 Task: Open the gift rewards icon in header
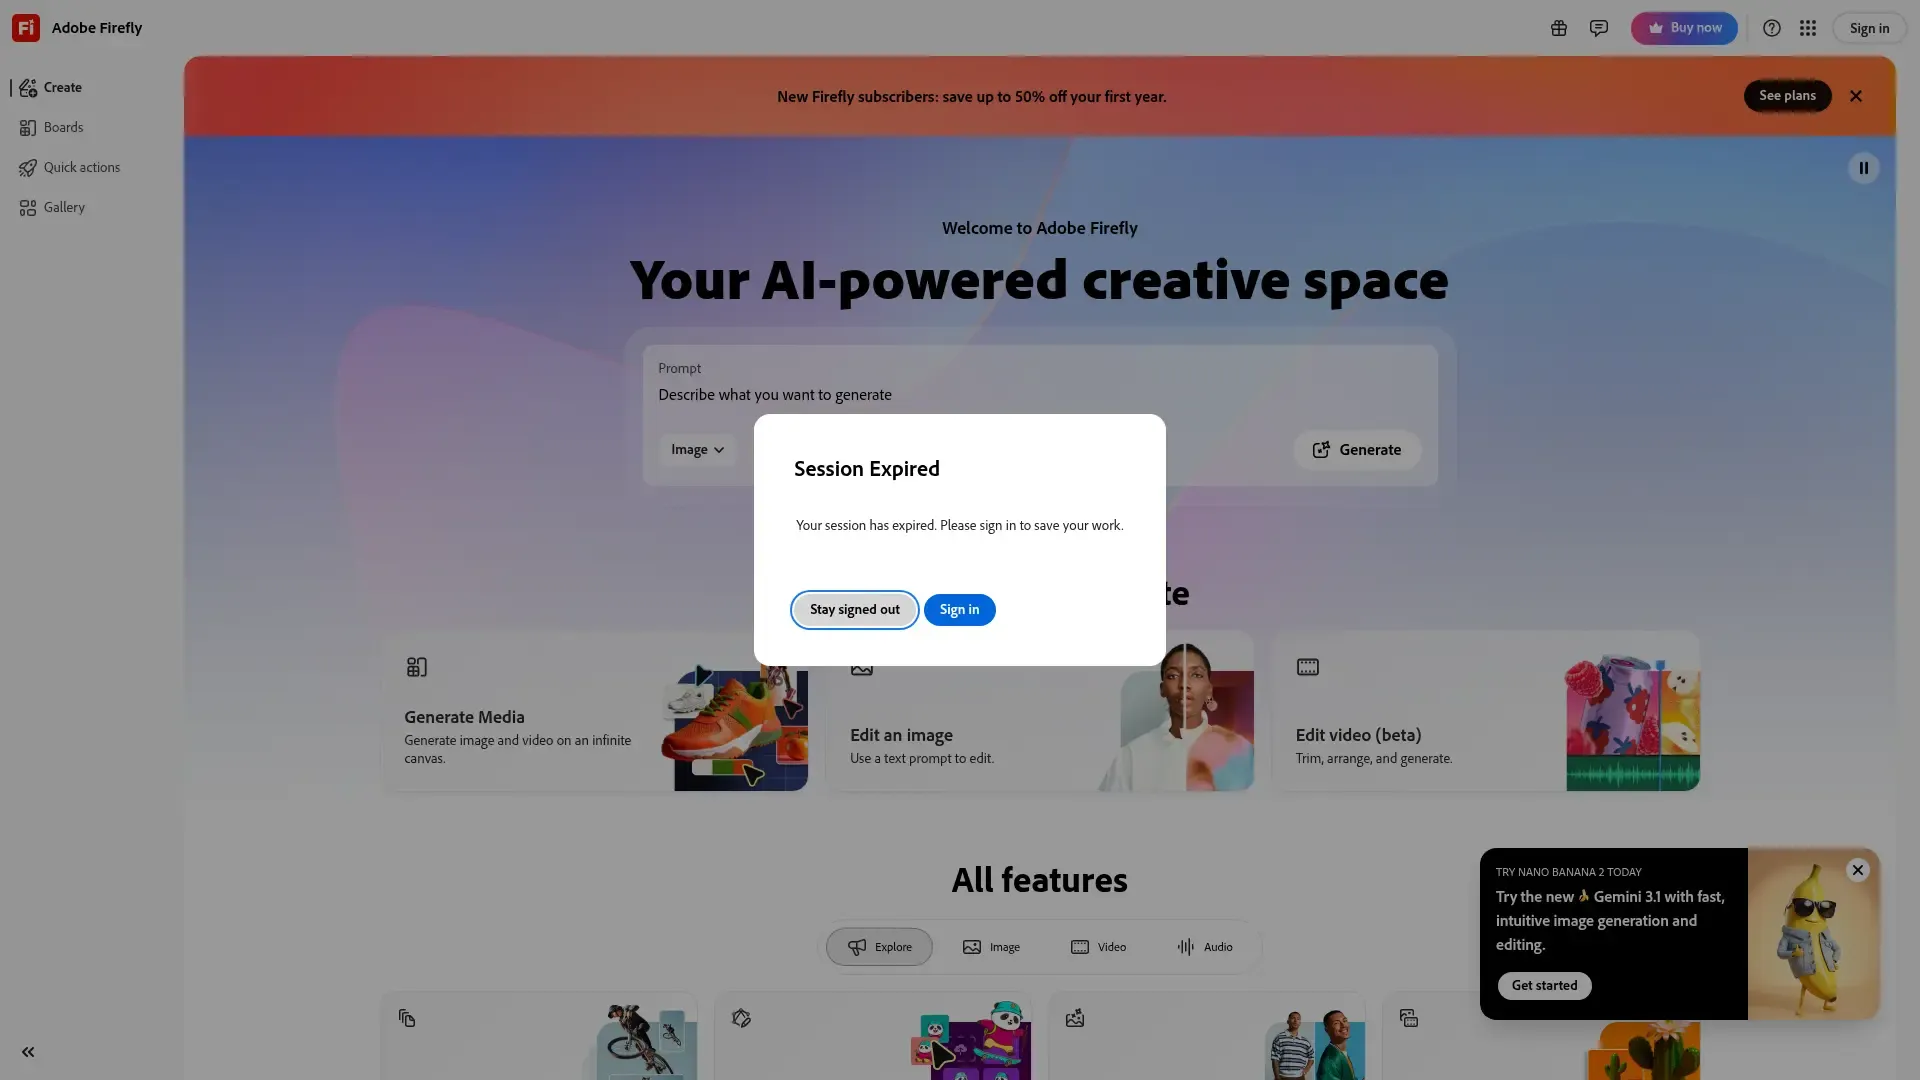(x=1558, y=28)
